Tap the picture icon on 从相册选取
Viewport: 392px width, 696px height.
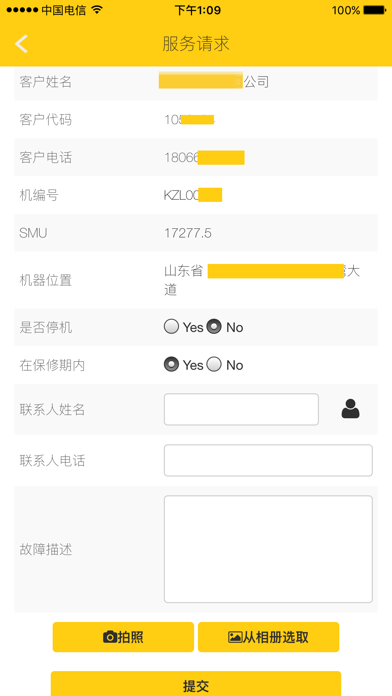[235, 637]
